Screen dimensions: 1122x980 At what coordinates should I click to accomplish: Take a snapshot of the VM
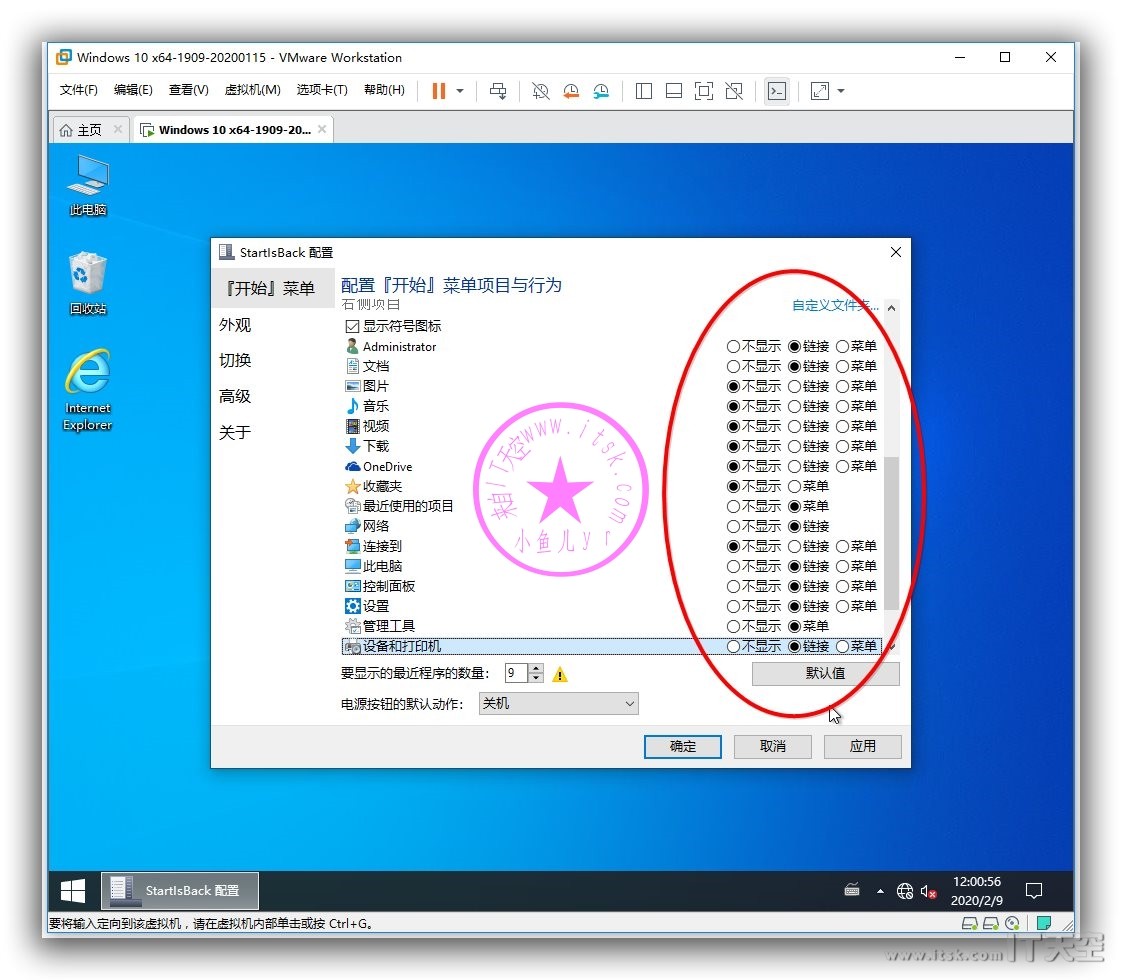[x=540, y=91]
